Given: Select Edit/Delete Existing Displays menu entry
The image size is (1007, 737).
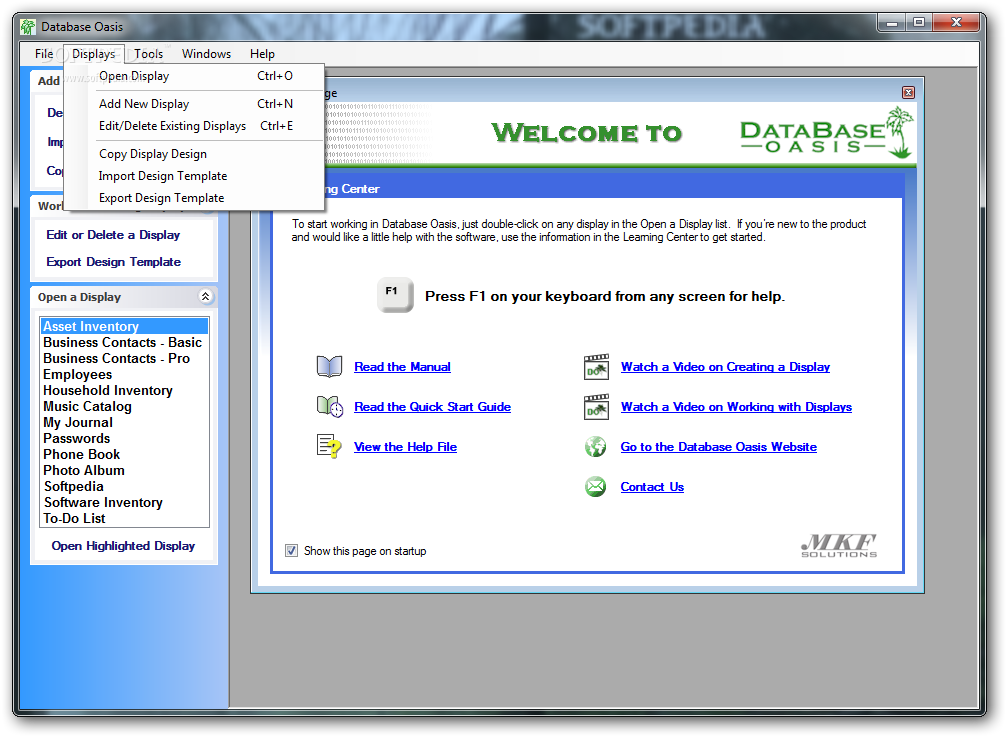Looking at the screenshot, I should 194,126.
